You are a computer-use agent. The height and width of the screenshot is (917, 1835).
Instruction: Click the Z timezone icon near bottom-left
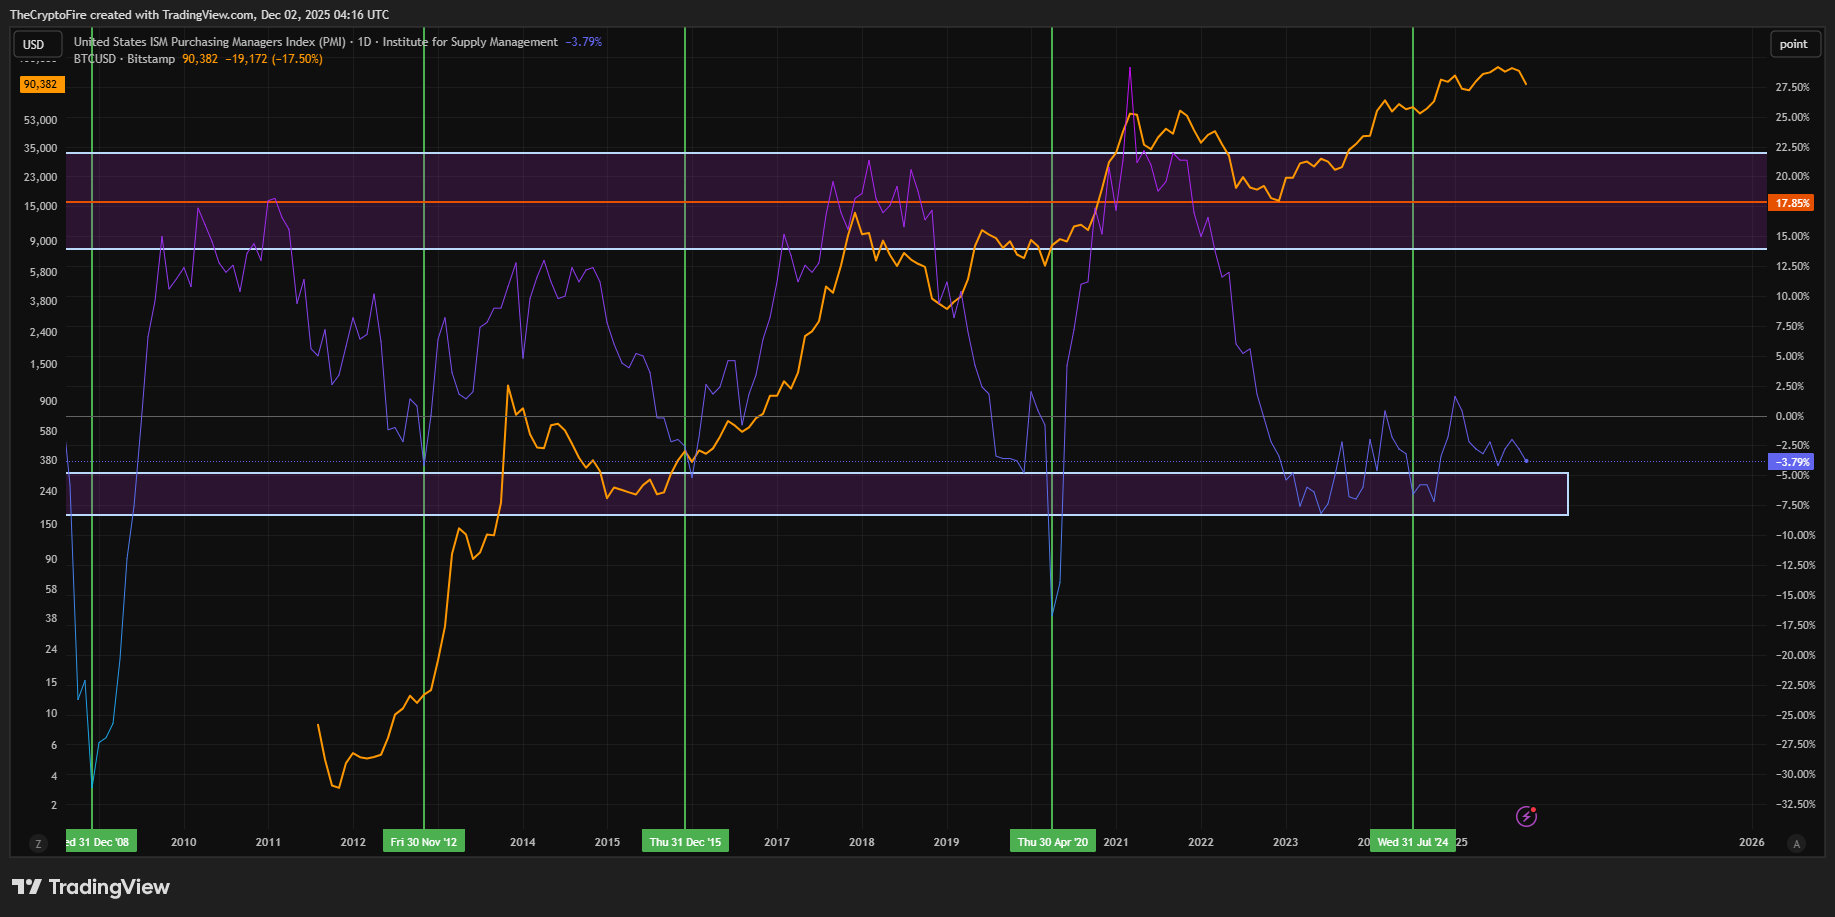pos(38,843)
